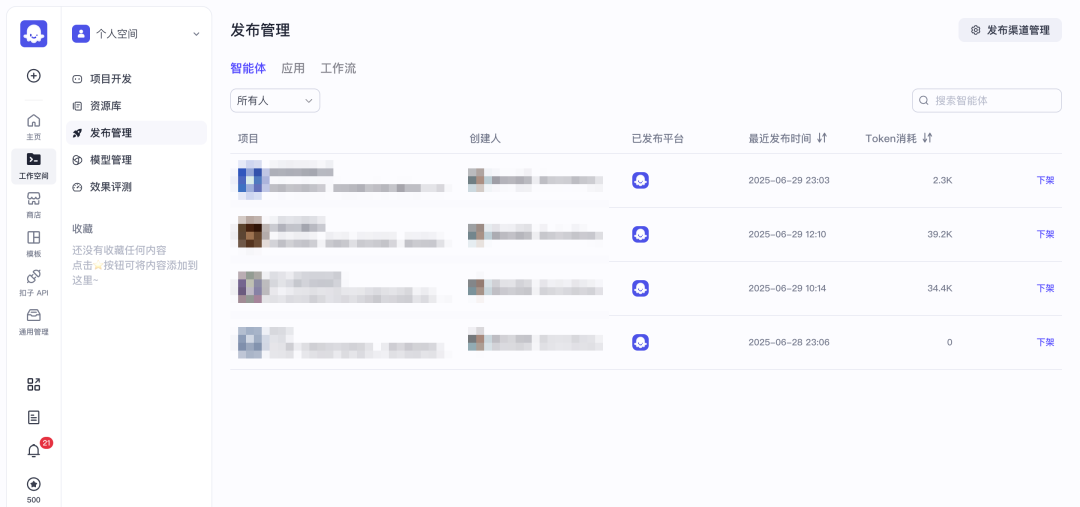
Task: Click the 个人空间 avatar icon
Action: point(81,34)
